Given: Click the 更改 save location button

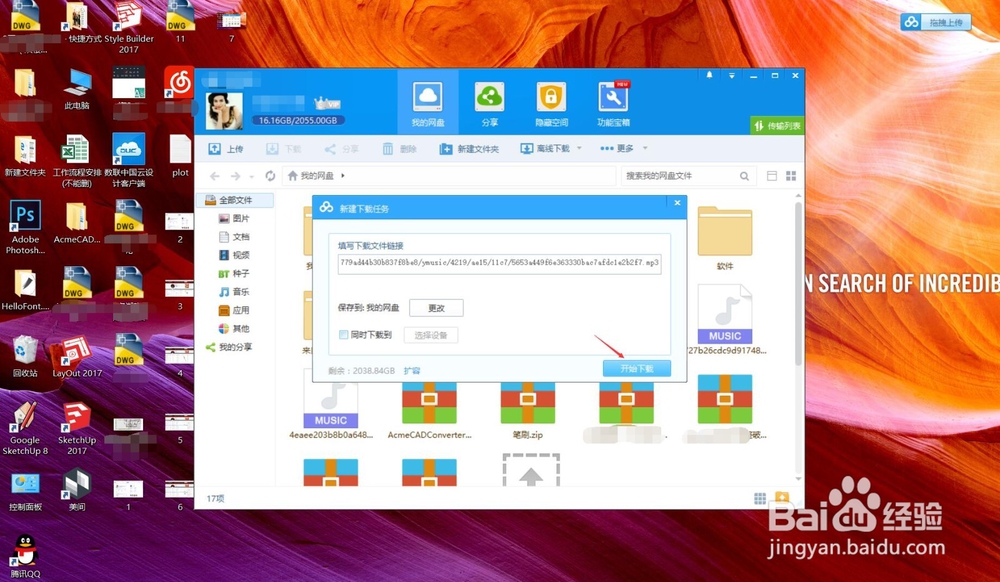Looking at the screenshot, I should 436,308.
